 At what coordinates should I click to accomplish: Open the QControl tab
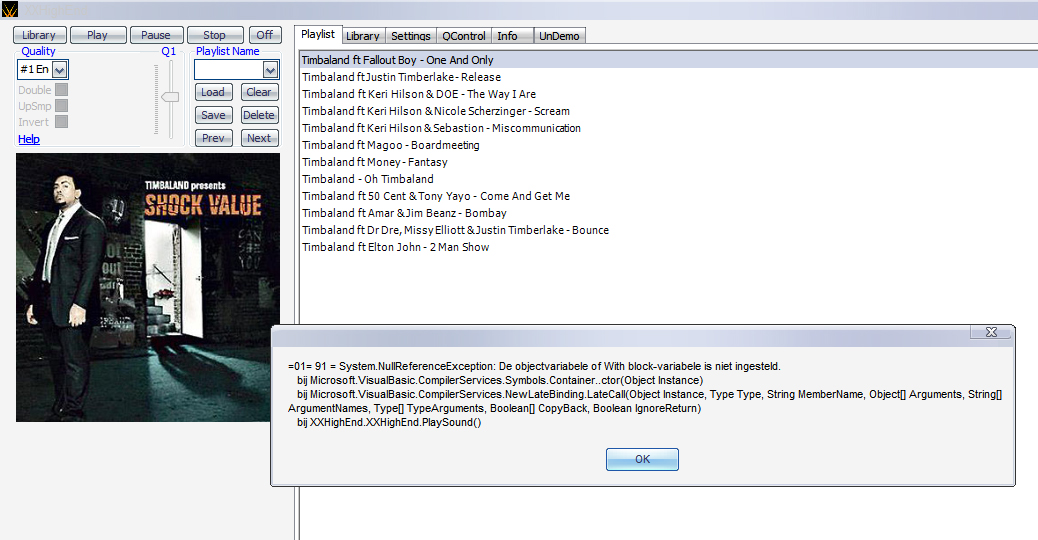point(464,36)
